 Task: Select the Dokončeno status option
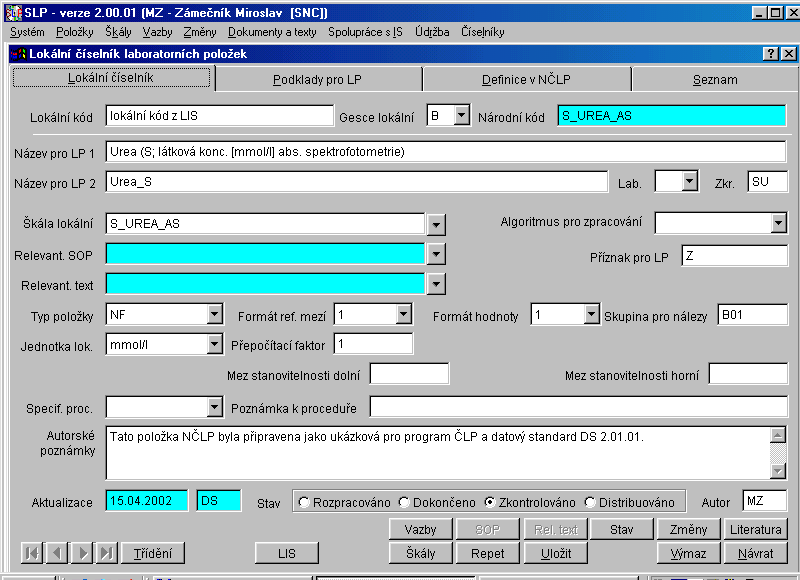pyautogui.click(x=404, y=502)
